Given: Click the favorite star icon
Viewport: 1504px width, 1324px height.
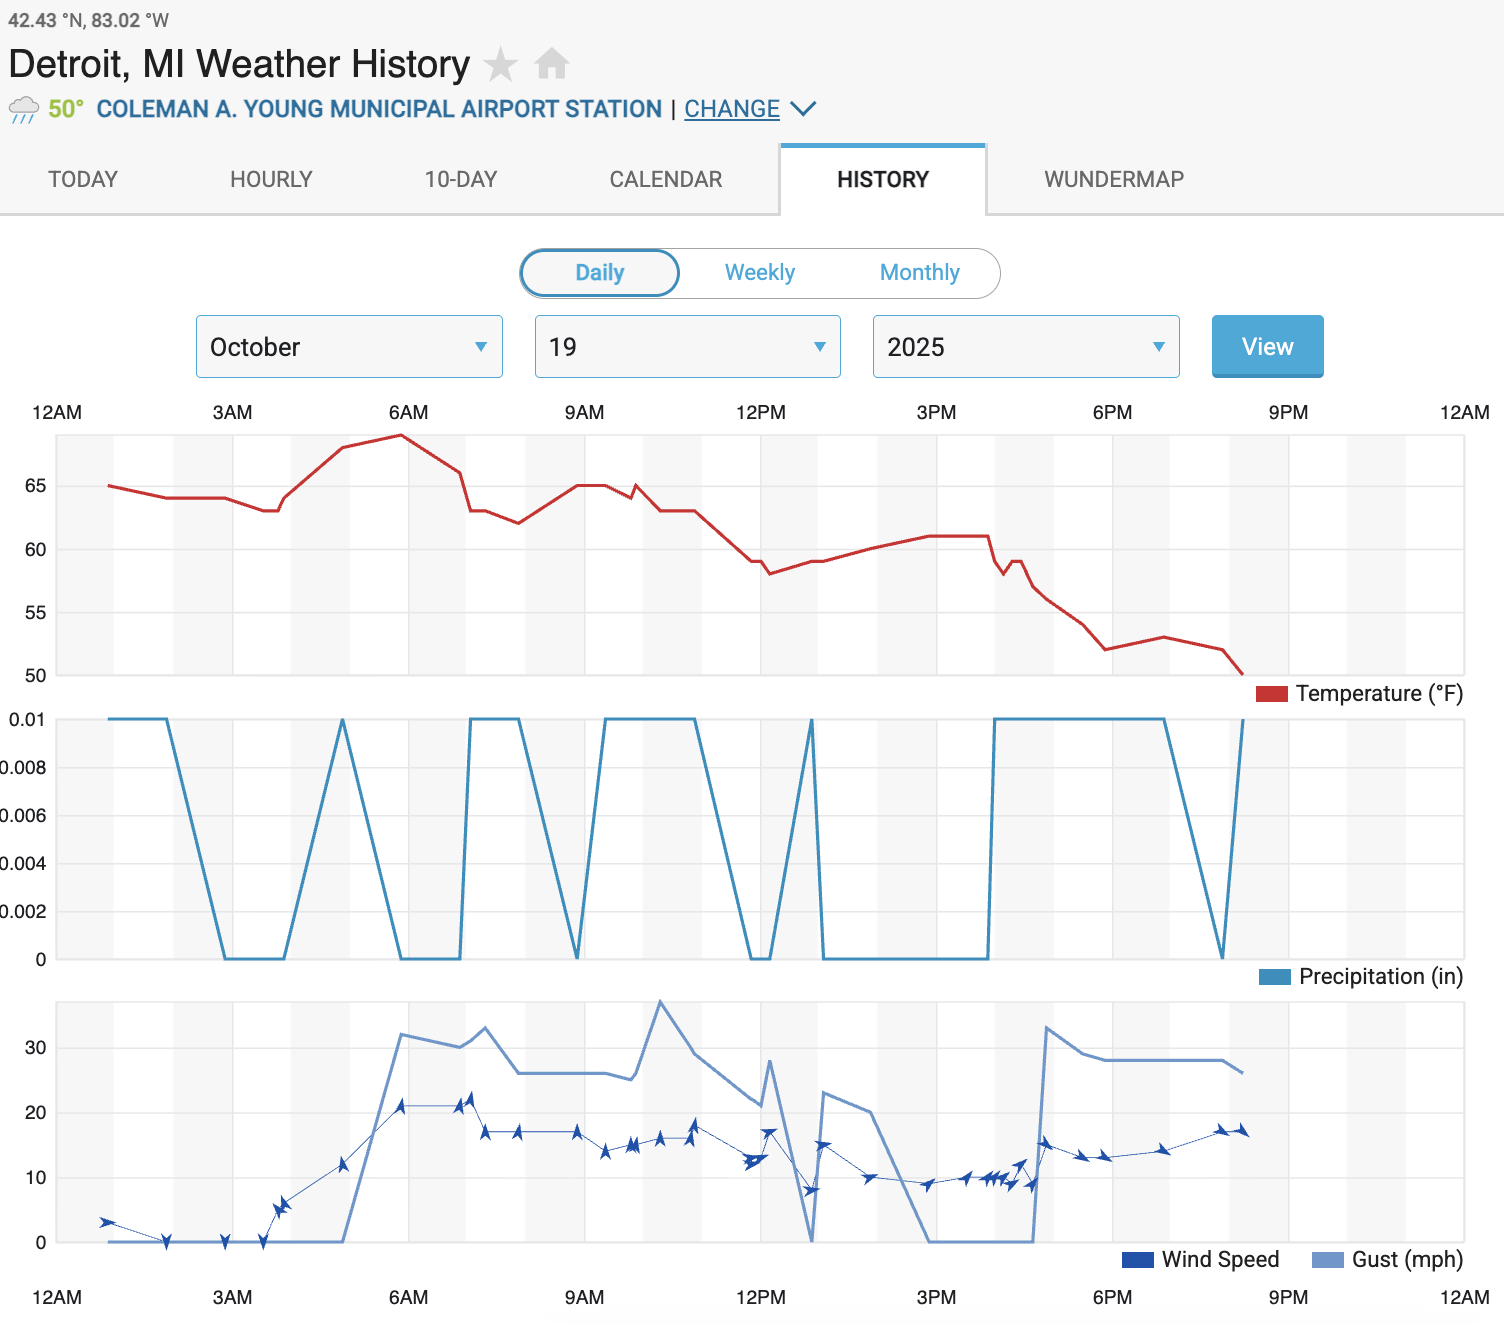Looking at the screenshot, I should (x=500, y=65).
